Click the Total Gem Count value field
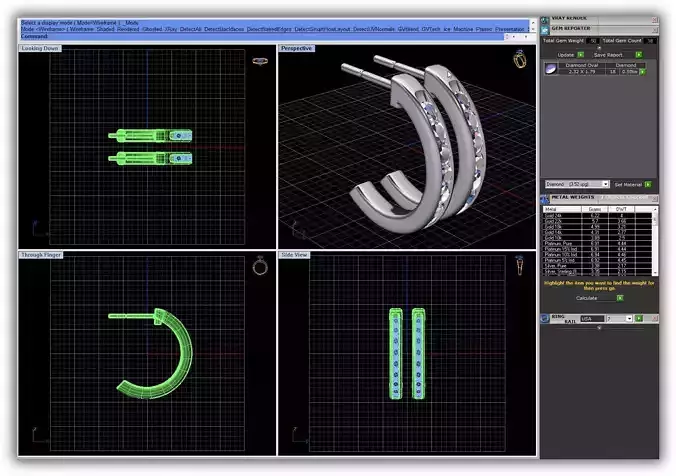 (650, 41)
